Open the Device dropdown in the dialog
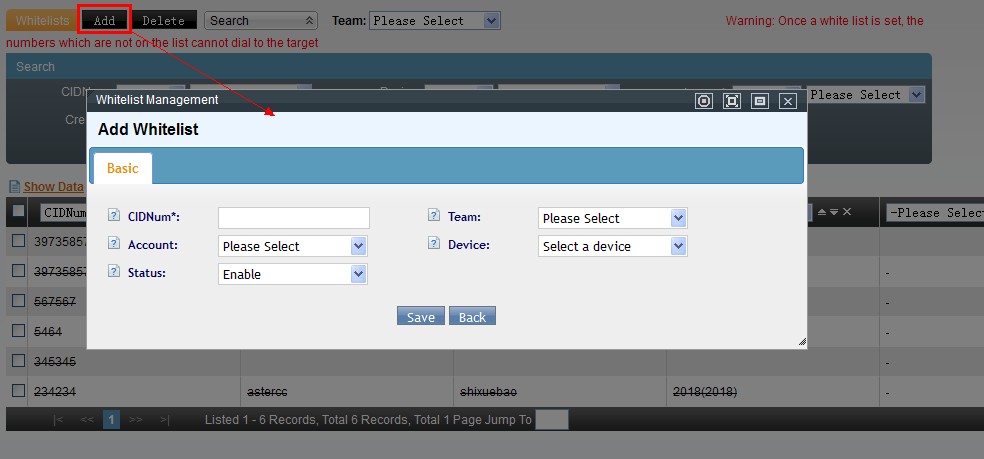The width and height of the screenshot is (984, 459). pyautogui.click(x=612, y=246)
